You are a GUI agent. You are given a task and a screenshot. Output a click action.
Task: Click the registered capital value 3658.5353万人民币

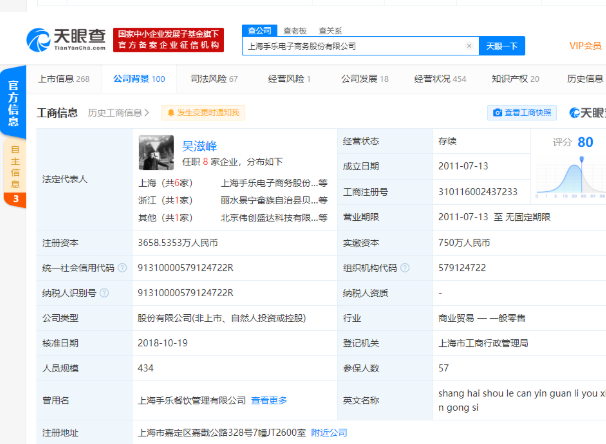pyautogui.click(x=178, y=243)
